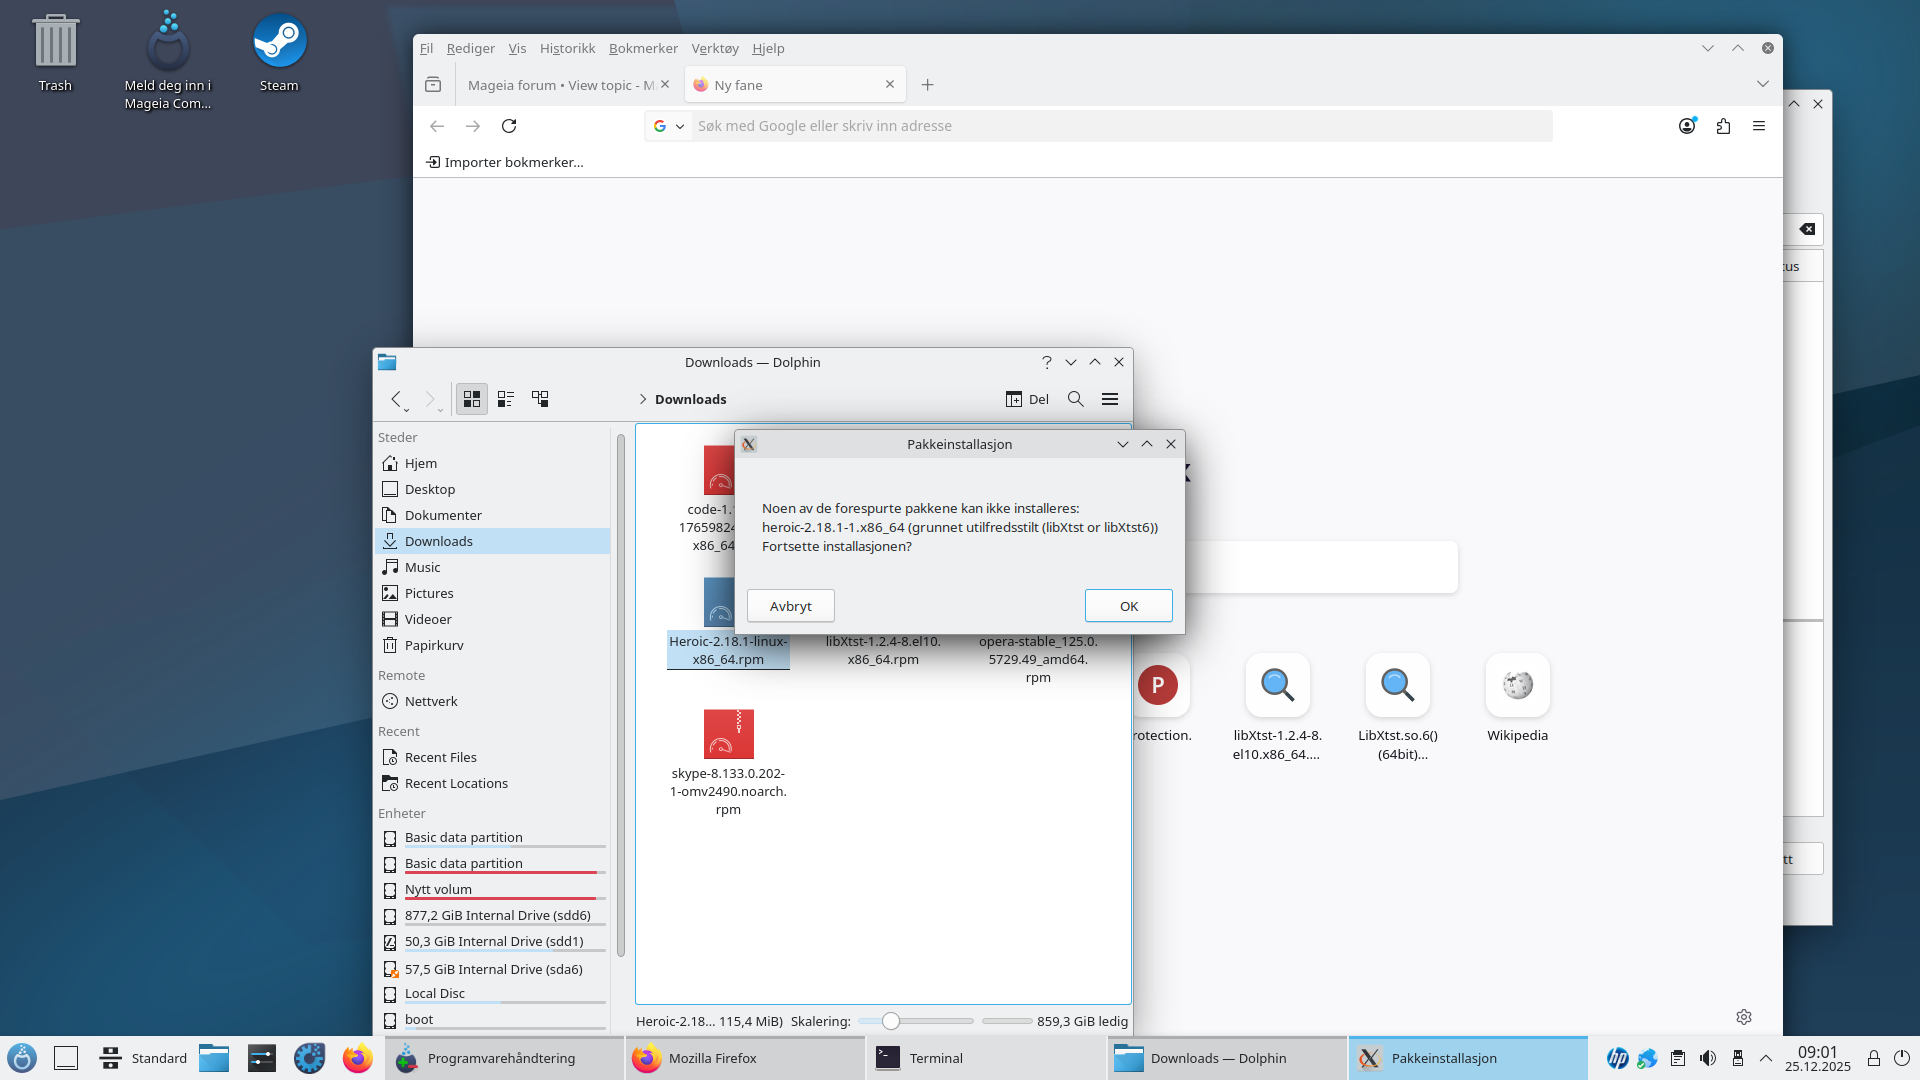The height and width of the screenshot is (1080, 1920).
Task: Expand Dolphin back history arrow
Action: point(406,409)
